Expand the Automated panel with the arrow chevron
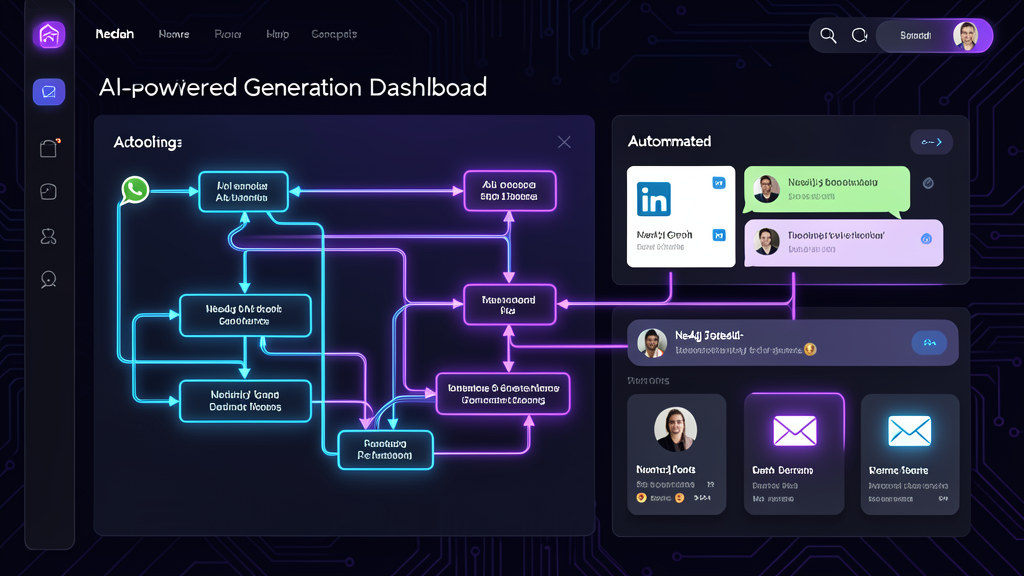The image size is (1024, 576). click(x=930, y=142)
